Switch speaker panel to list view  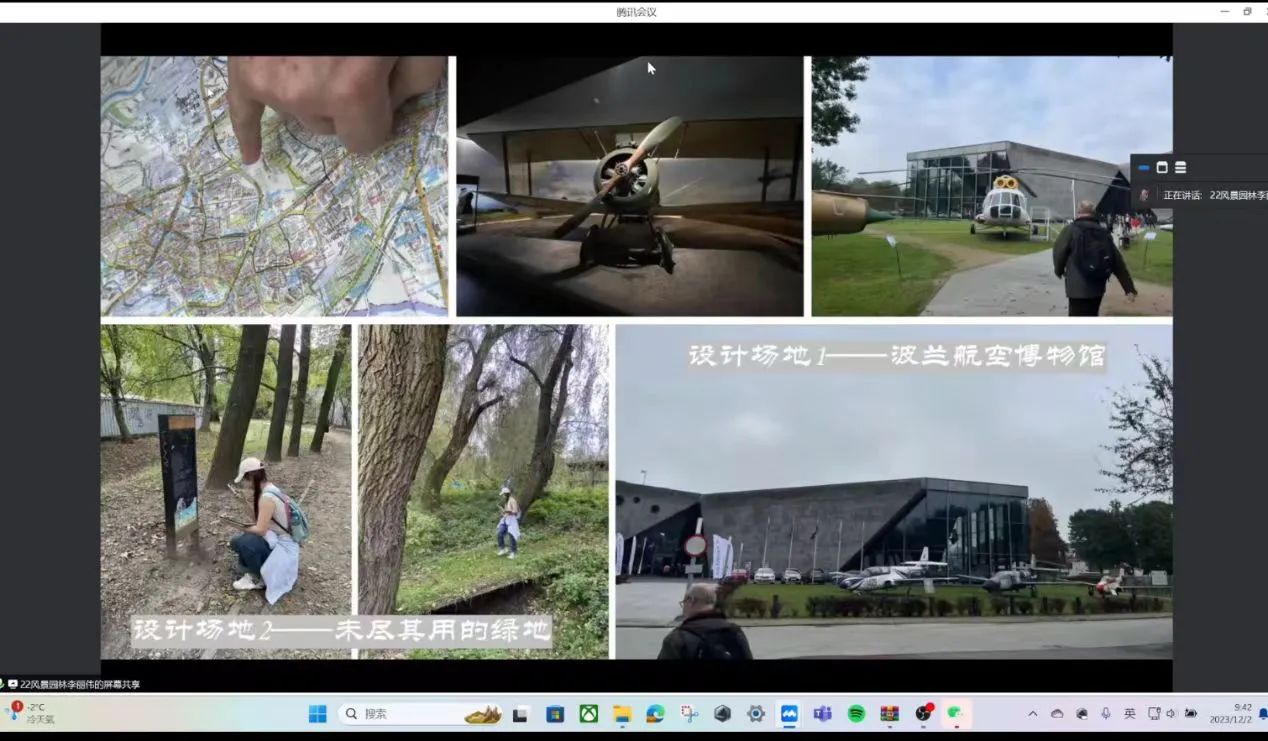coord(1180,168)
